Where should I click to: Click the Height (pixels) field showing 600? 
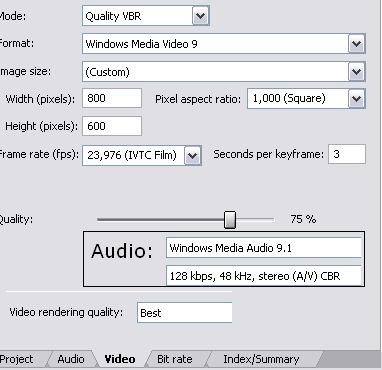click(x=112, y=126)
